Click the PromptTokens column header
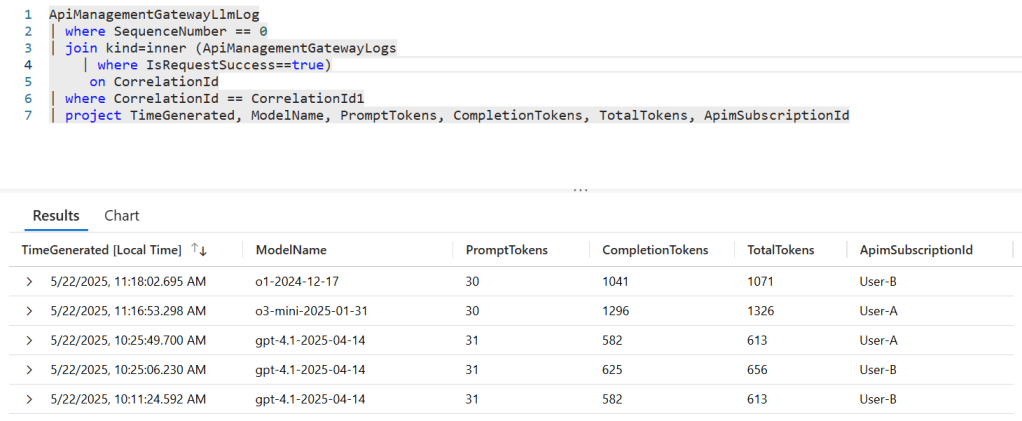Screen dimensions: 1022x421 coord(506,250)
